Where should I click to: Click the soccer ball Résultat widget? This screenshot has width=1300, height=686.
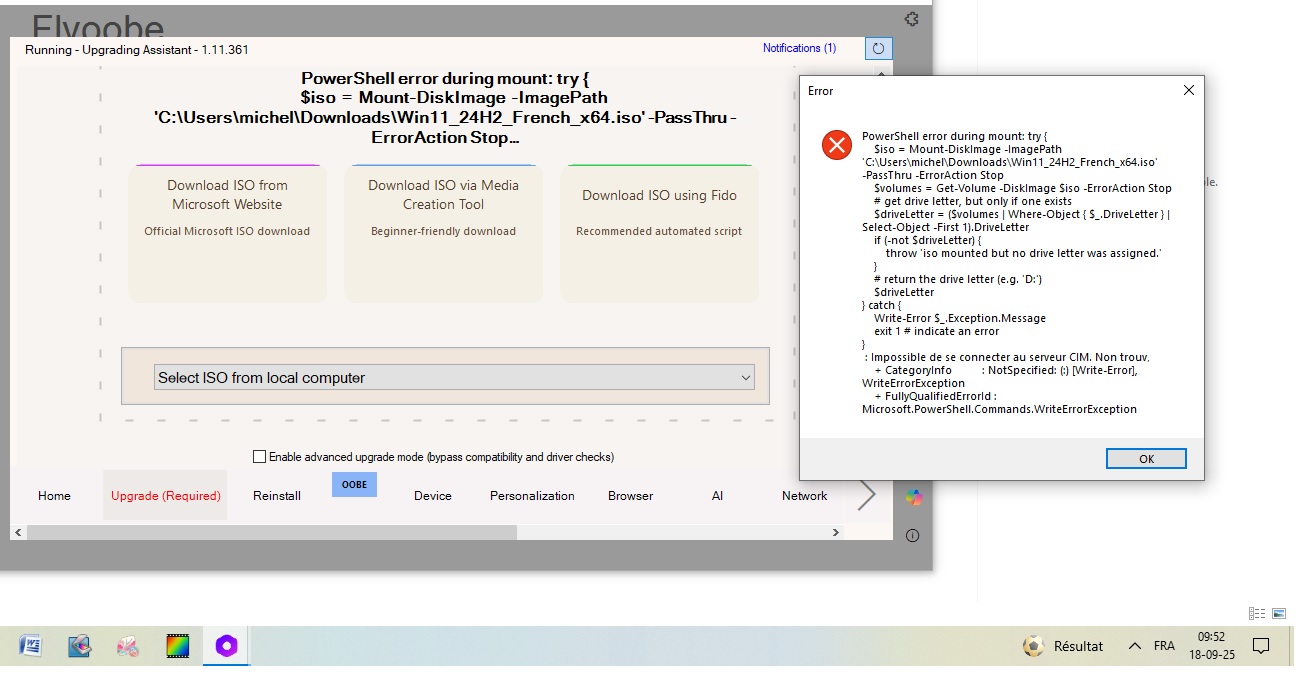pos(1063,646)
